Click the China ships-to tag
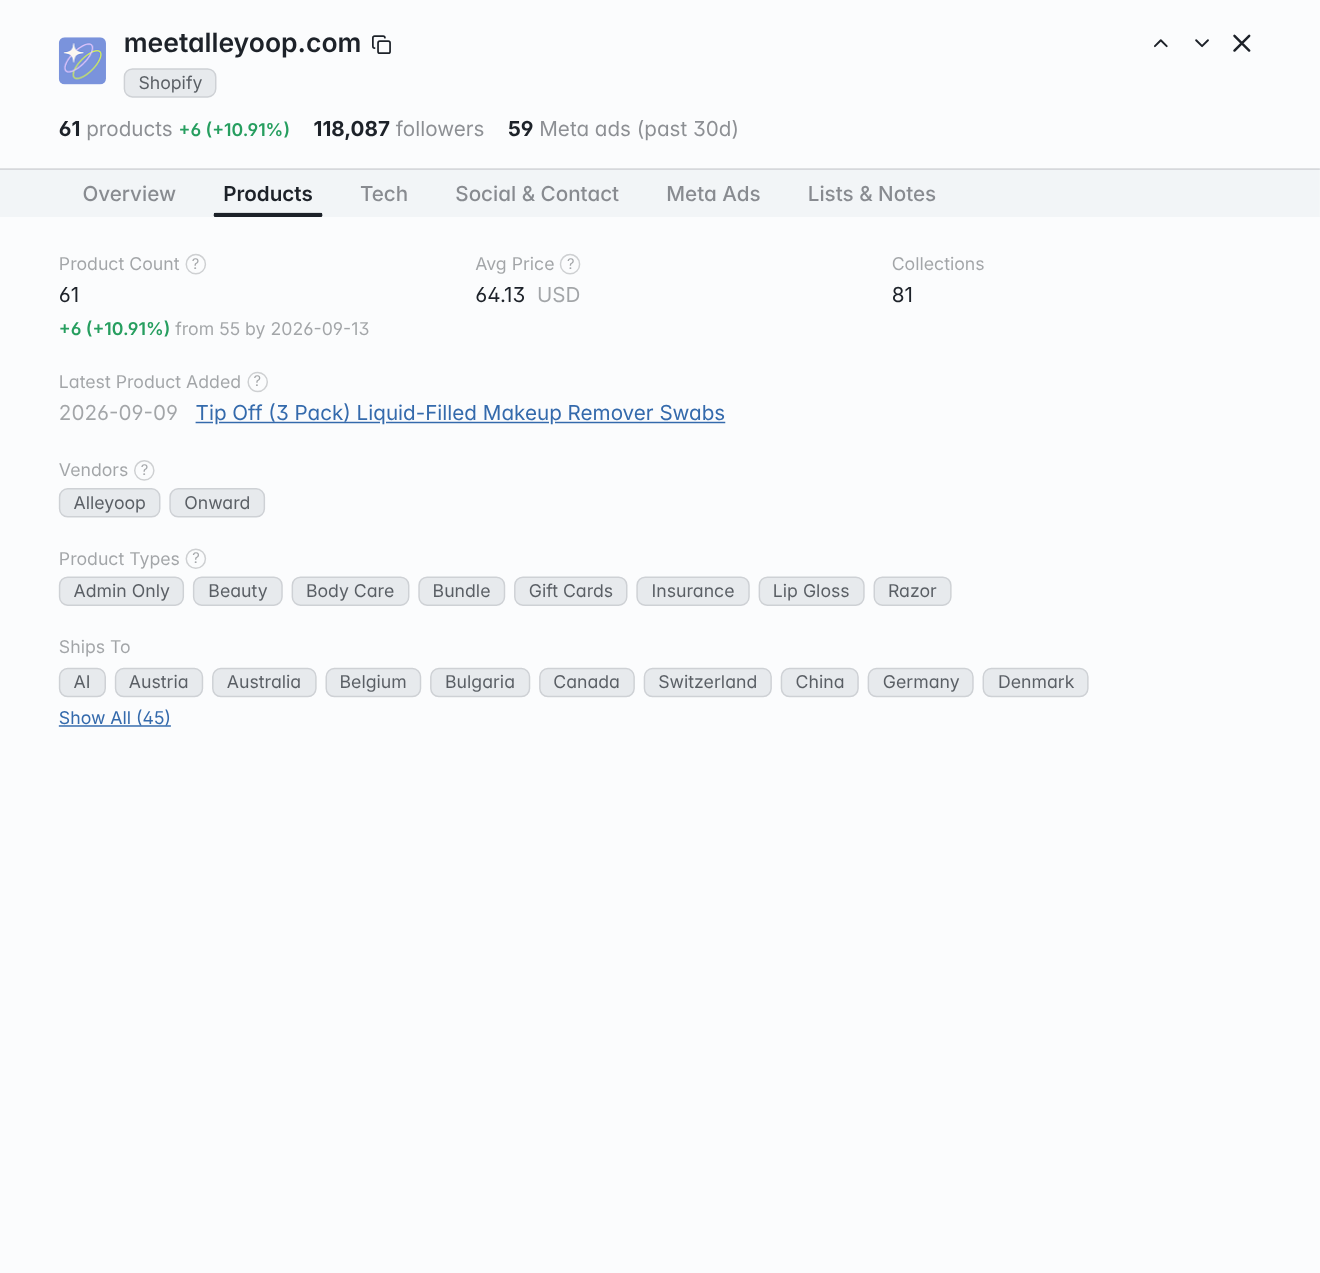Screen dimensions: 1320x1273 (820, 682)
